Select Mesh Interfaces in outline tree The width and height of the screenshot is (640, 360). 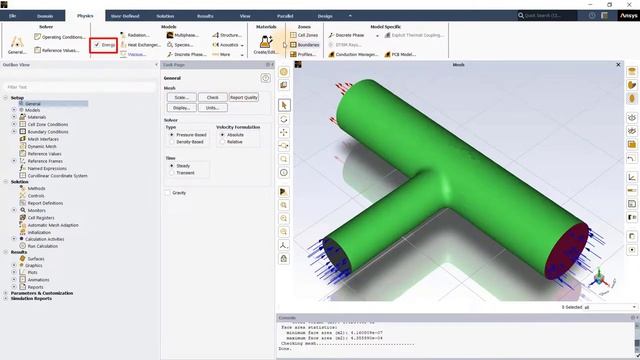(x=43, y=139)
